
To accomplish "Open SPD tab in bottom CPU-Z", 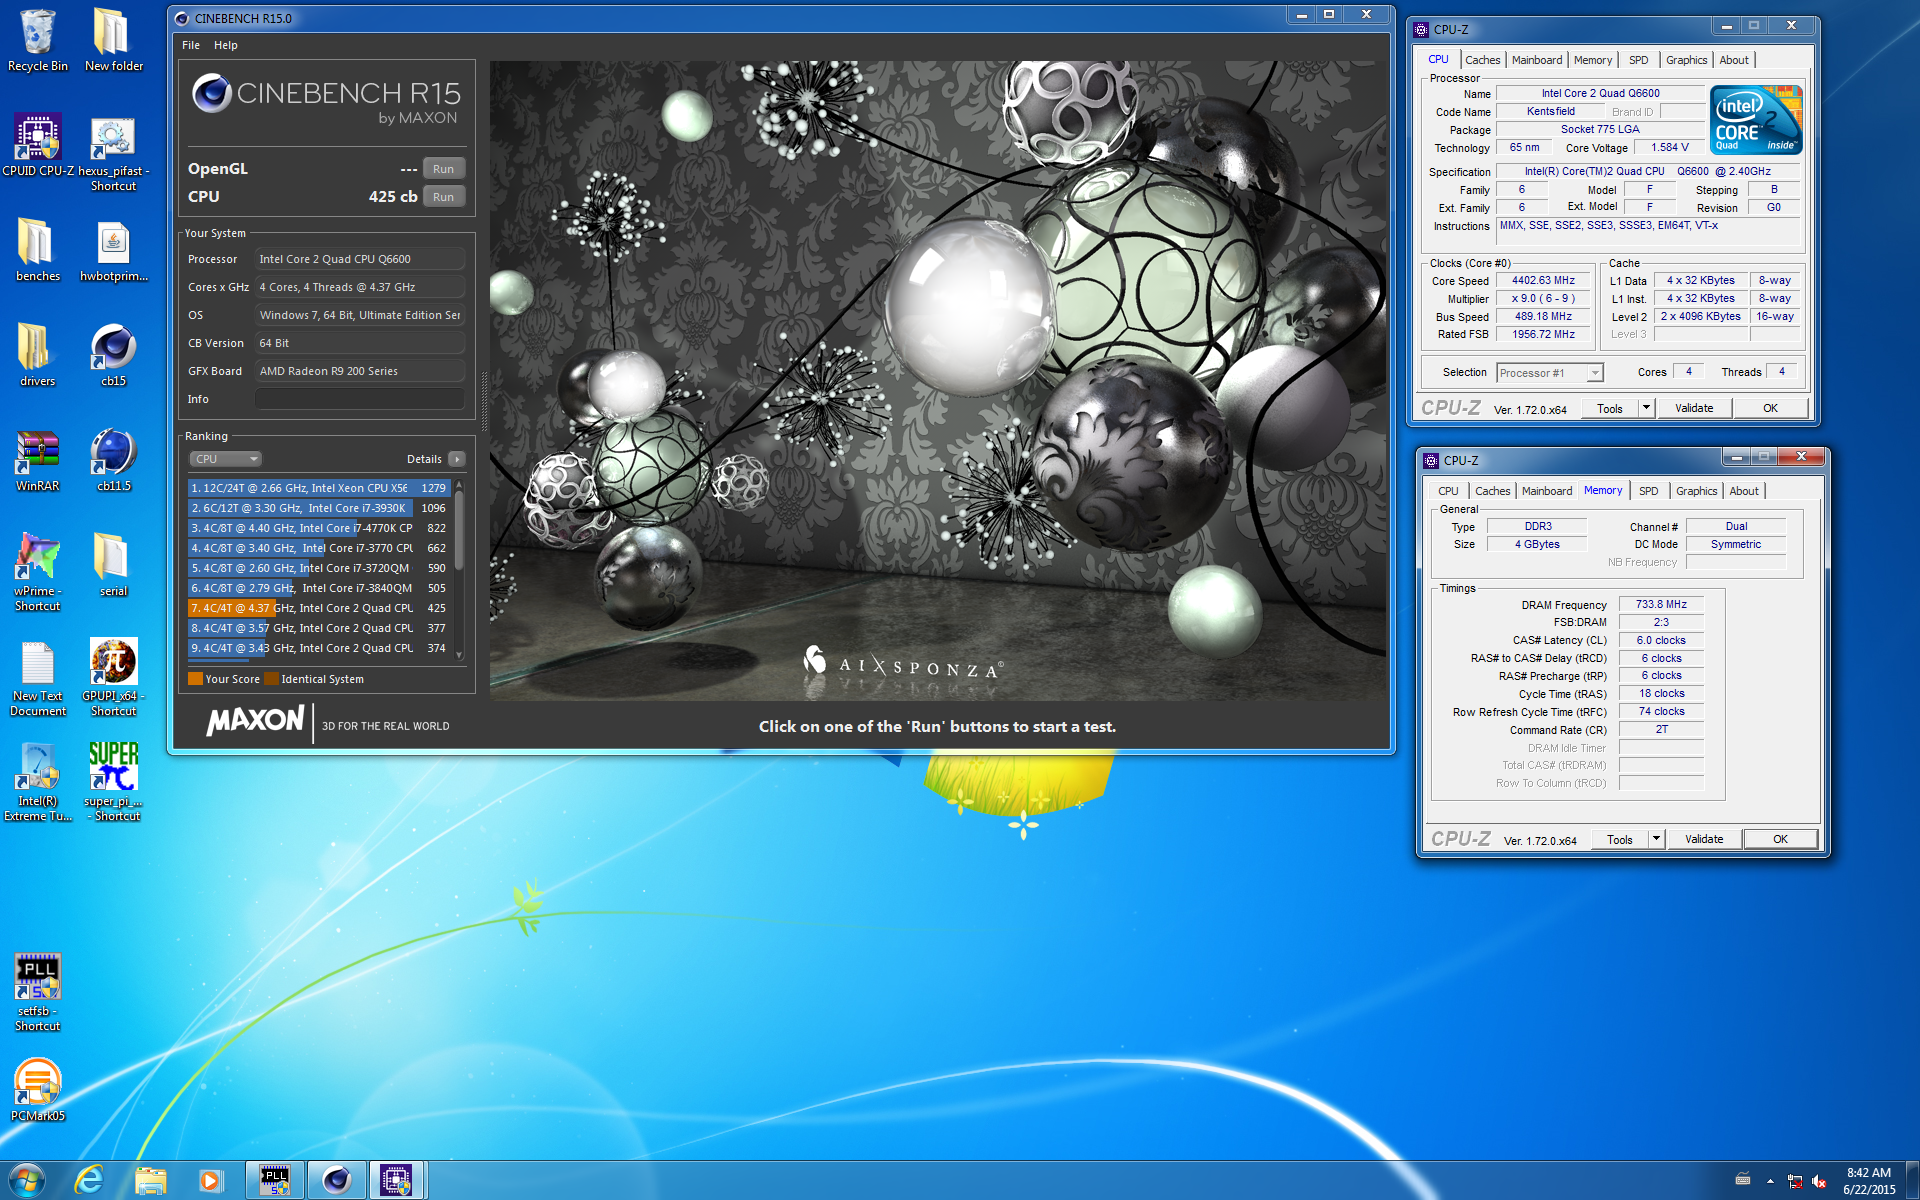I will [x=1648, y=491].
